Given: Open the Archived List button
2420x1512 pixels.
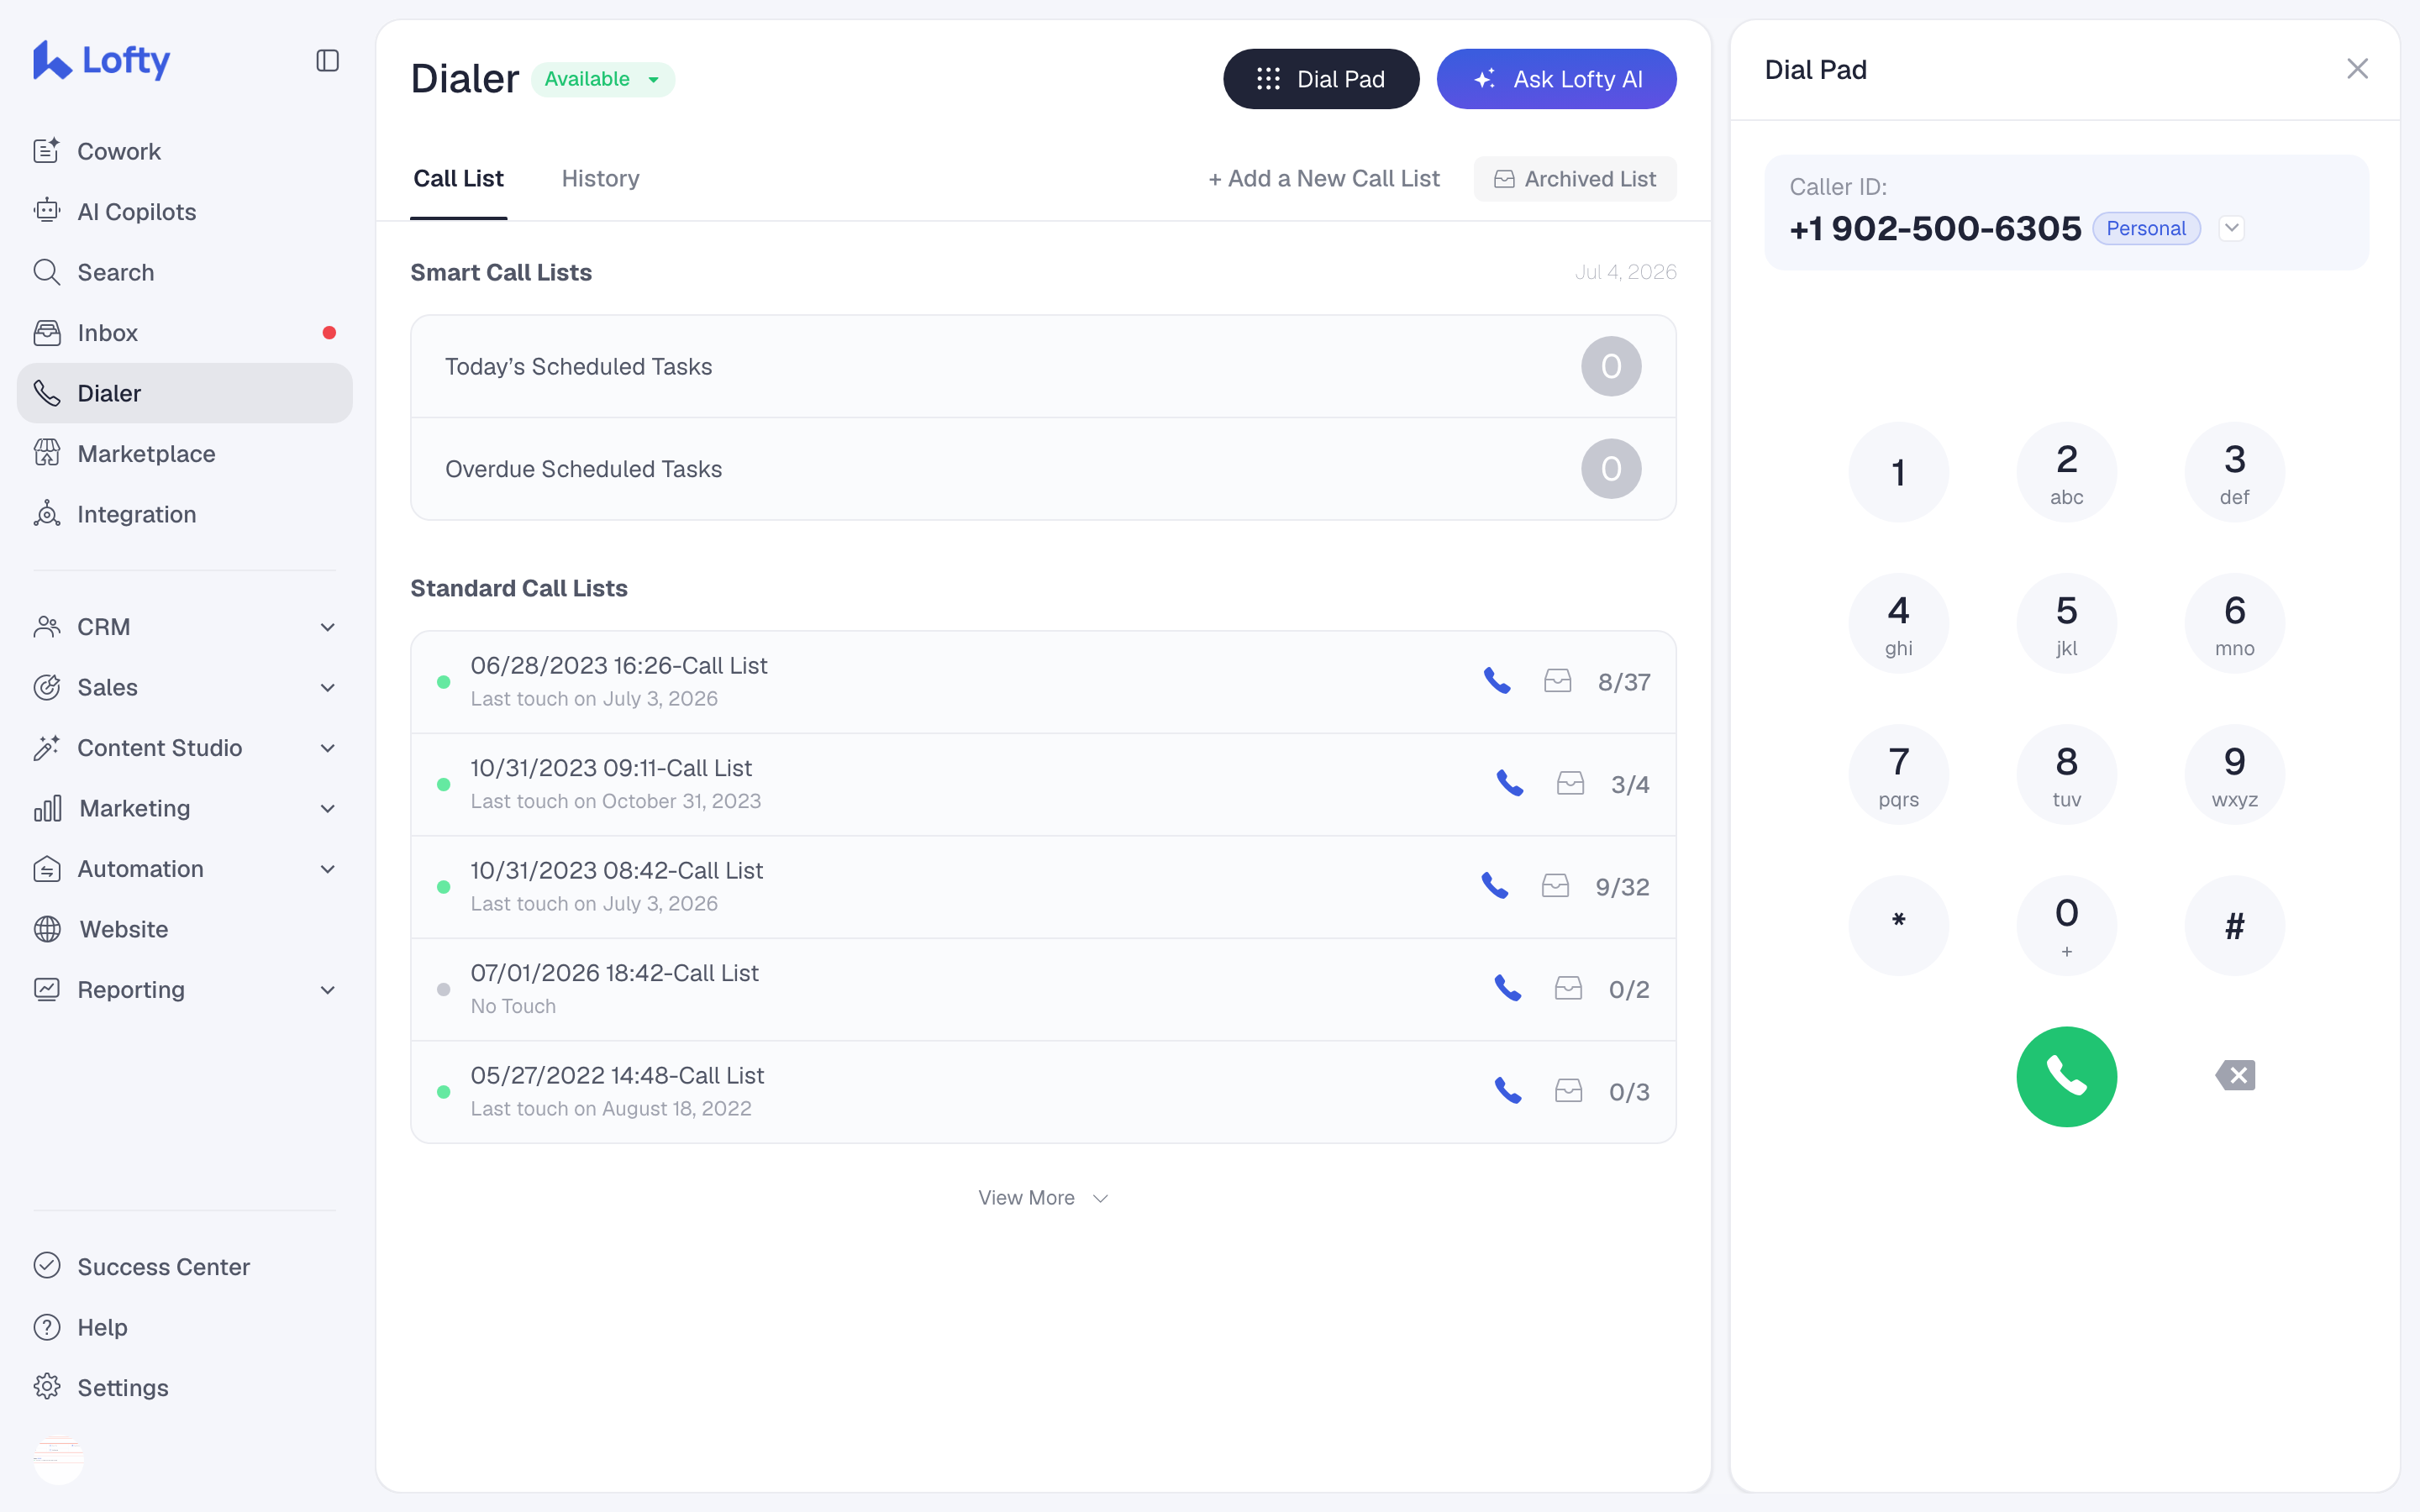Looking at the screenshot, I should pos(1575,179).
